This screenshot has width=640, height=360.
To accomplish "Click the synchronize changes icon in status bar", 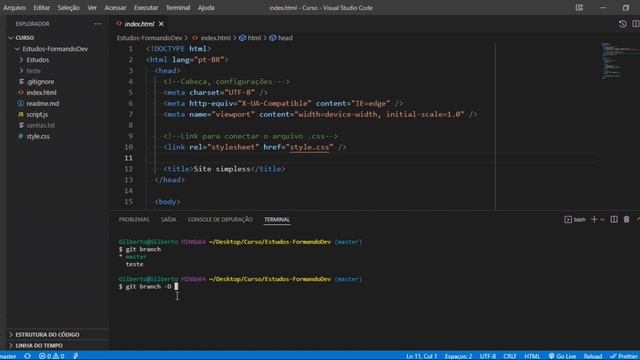I will pos(27,356).
